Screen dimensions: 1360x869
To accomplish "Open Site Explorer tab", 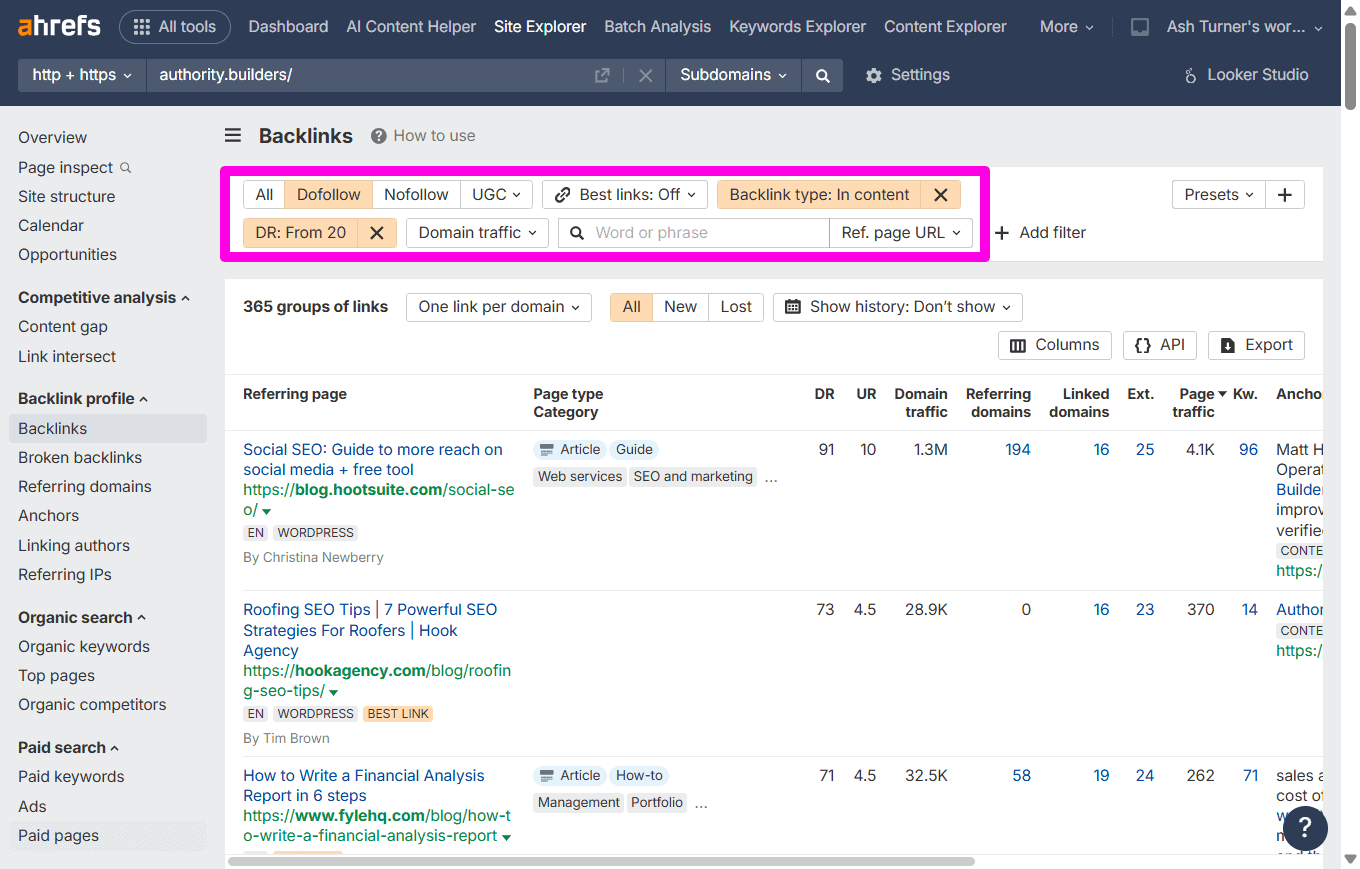I will click(540, 27).
